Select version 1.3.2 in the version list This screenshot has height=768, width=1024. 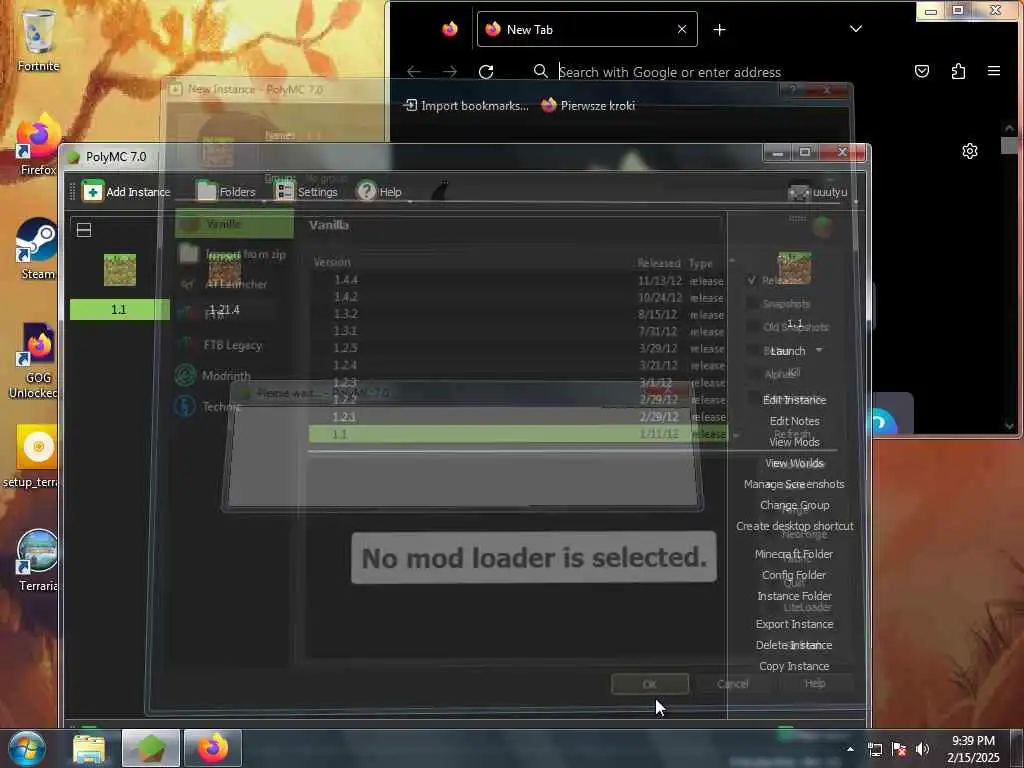coord(519,314)
